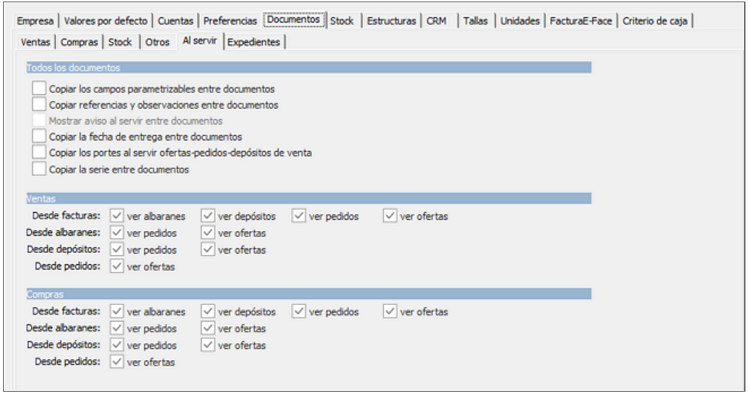Screen dimensions: 750x397
Task: Uncheck Ventas Desde facturas ver depósitos
Action: [x=208, y=216]
